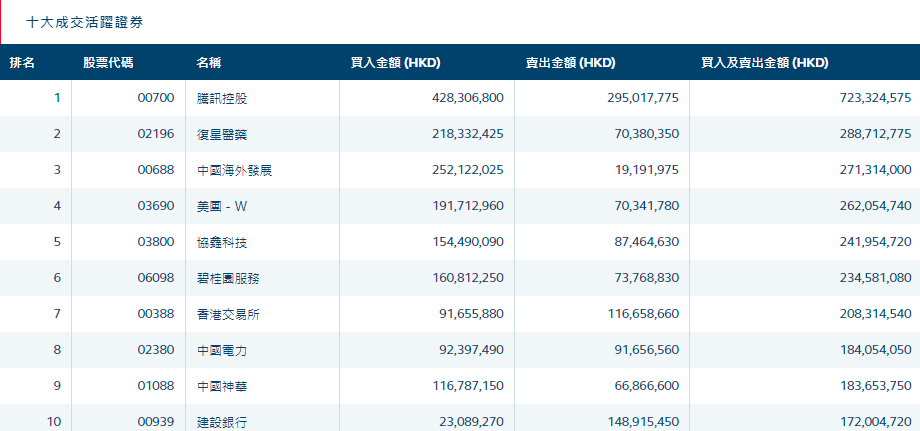Select the 買入及賣出金額 (HKD) column header
The height and width of the screenshot is (431, 920).
point(765,63)
